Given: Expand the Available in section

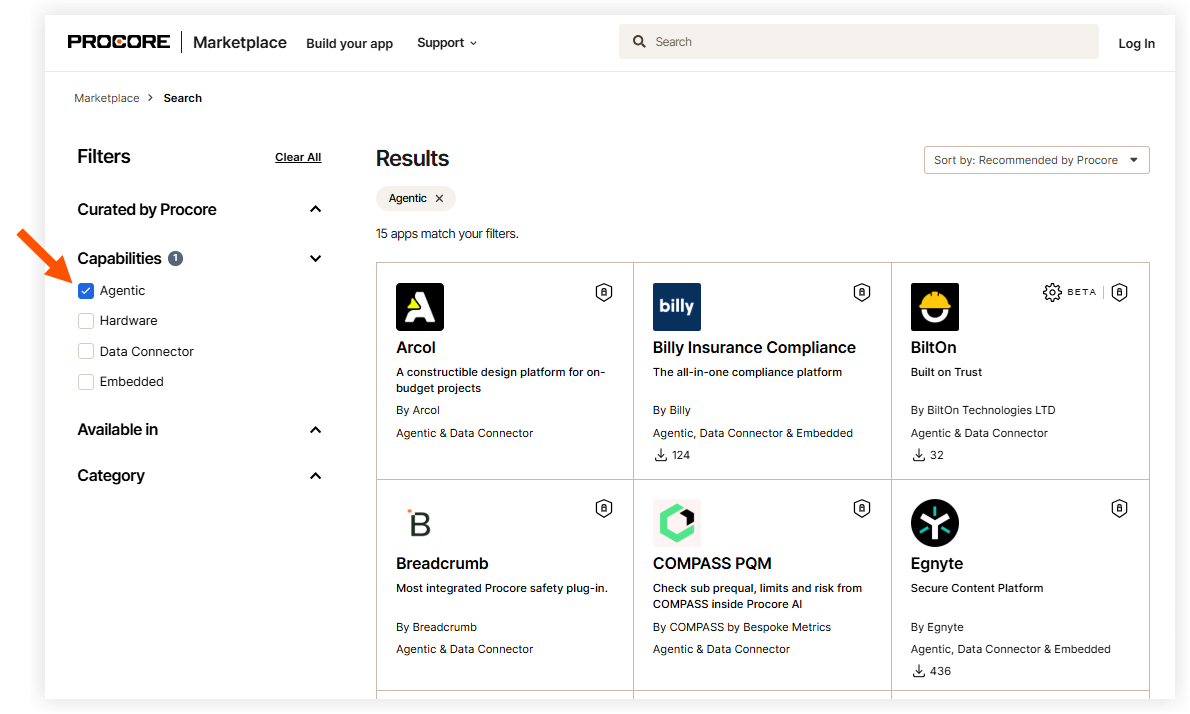Looking at the screenshot, I should pyautogui.click(x=316, y=430).
